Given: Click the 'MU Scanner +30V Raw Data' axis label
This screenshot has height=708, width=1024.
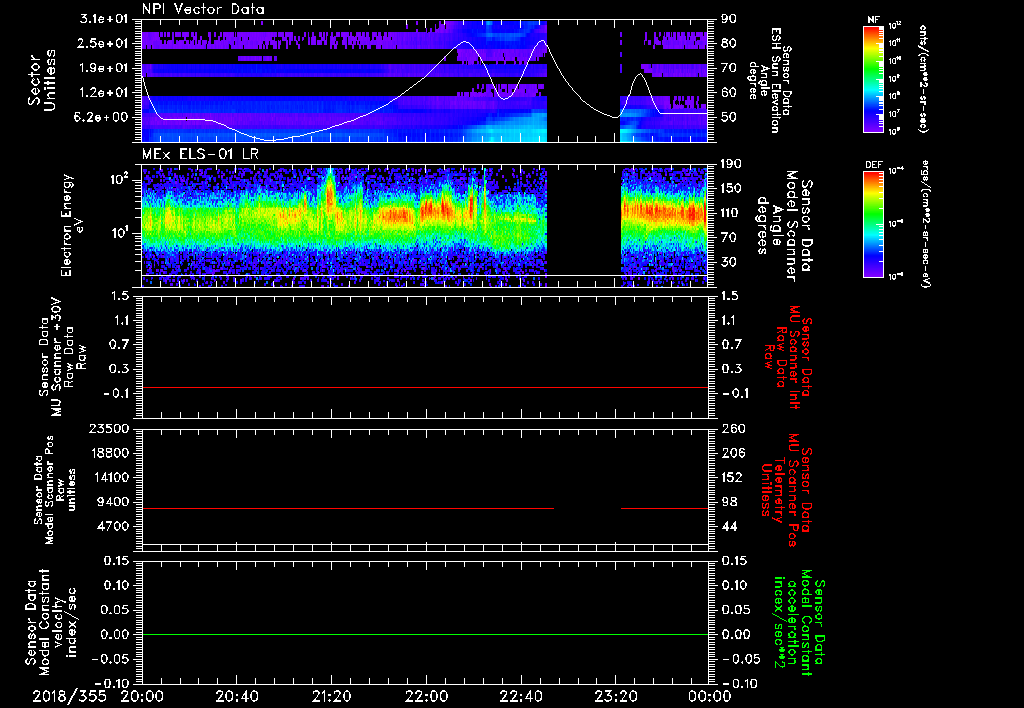Looking at the screenshot, I should coord(63,357).
